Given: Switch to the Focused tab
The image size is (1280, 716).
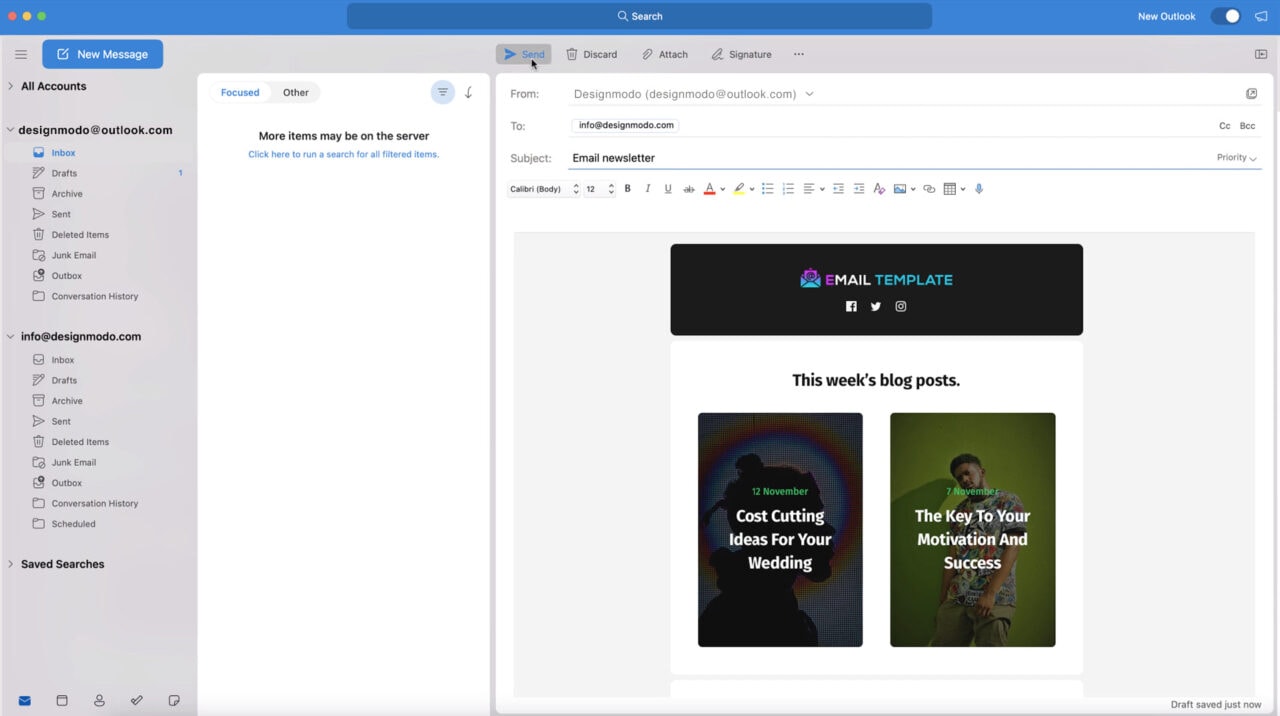Looking at the screenshot, I should point(239,91).
